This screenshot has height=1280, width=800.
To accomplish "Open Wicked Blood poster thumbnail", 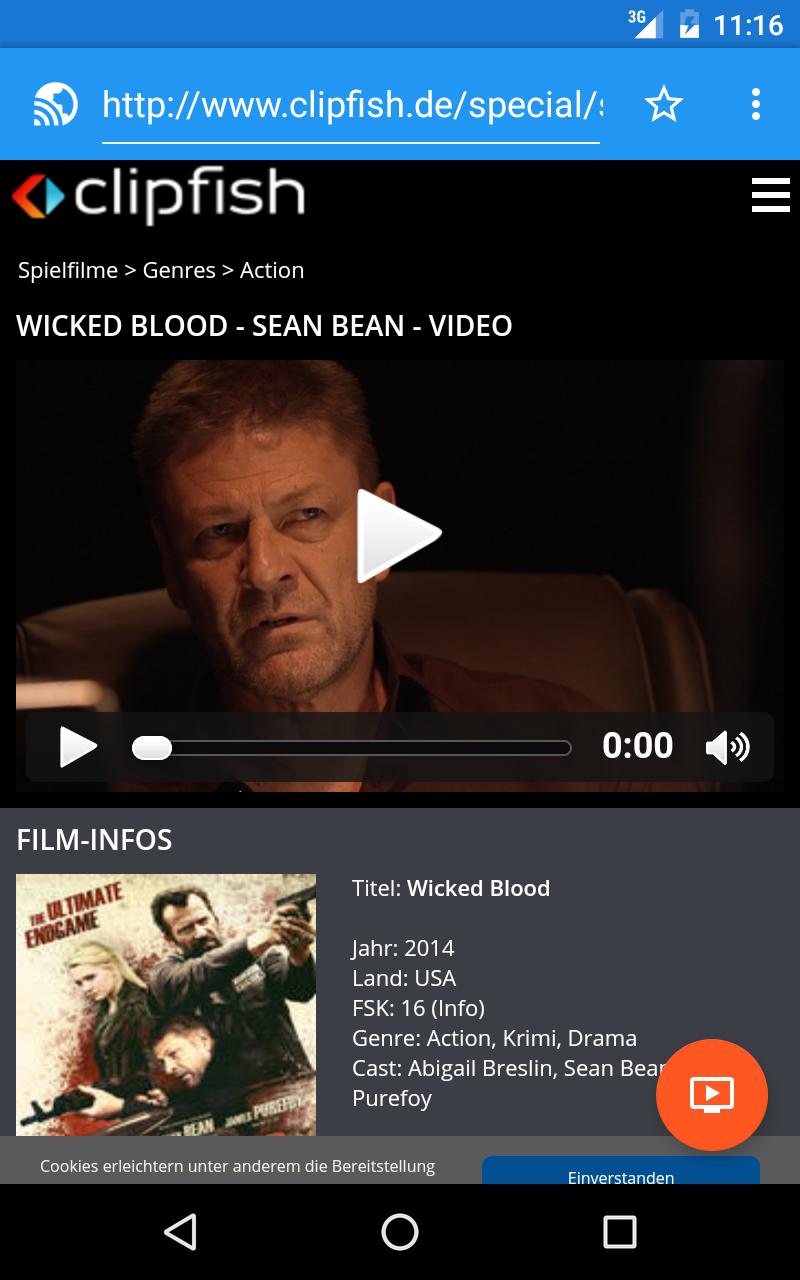I will pyautogui.click(x=166, y=1005).
